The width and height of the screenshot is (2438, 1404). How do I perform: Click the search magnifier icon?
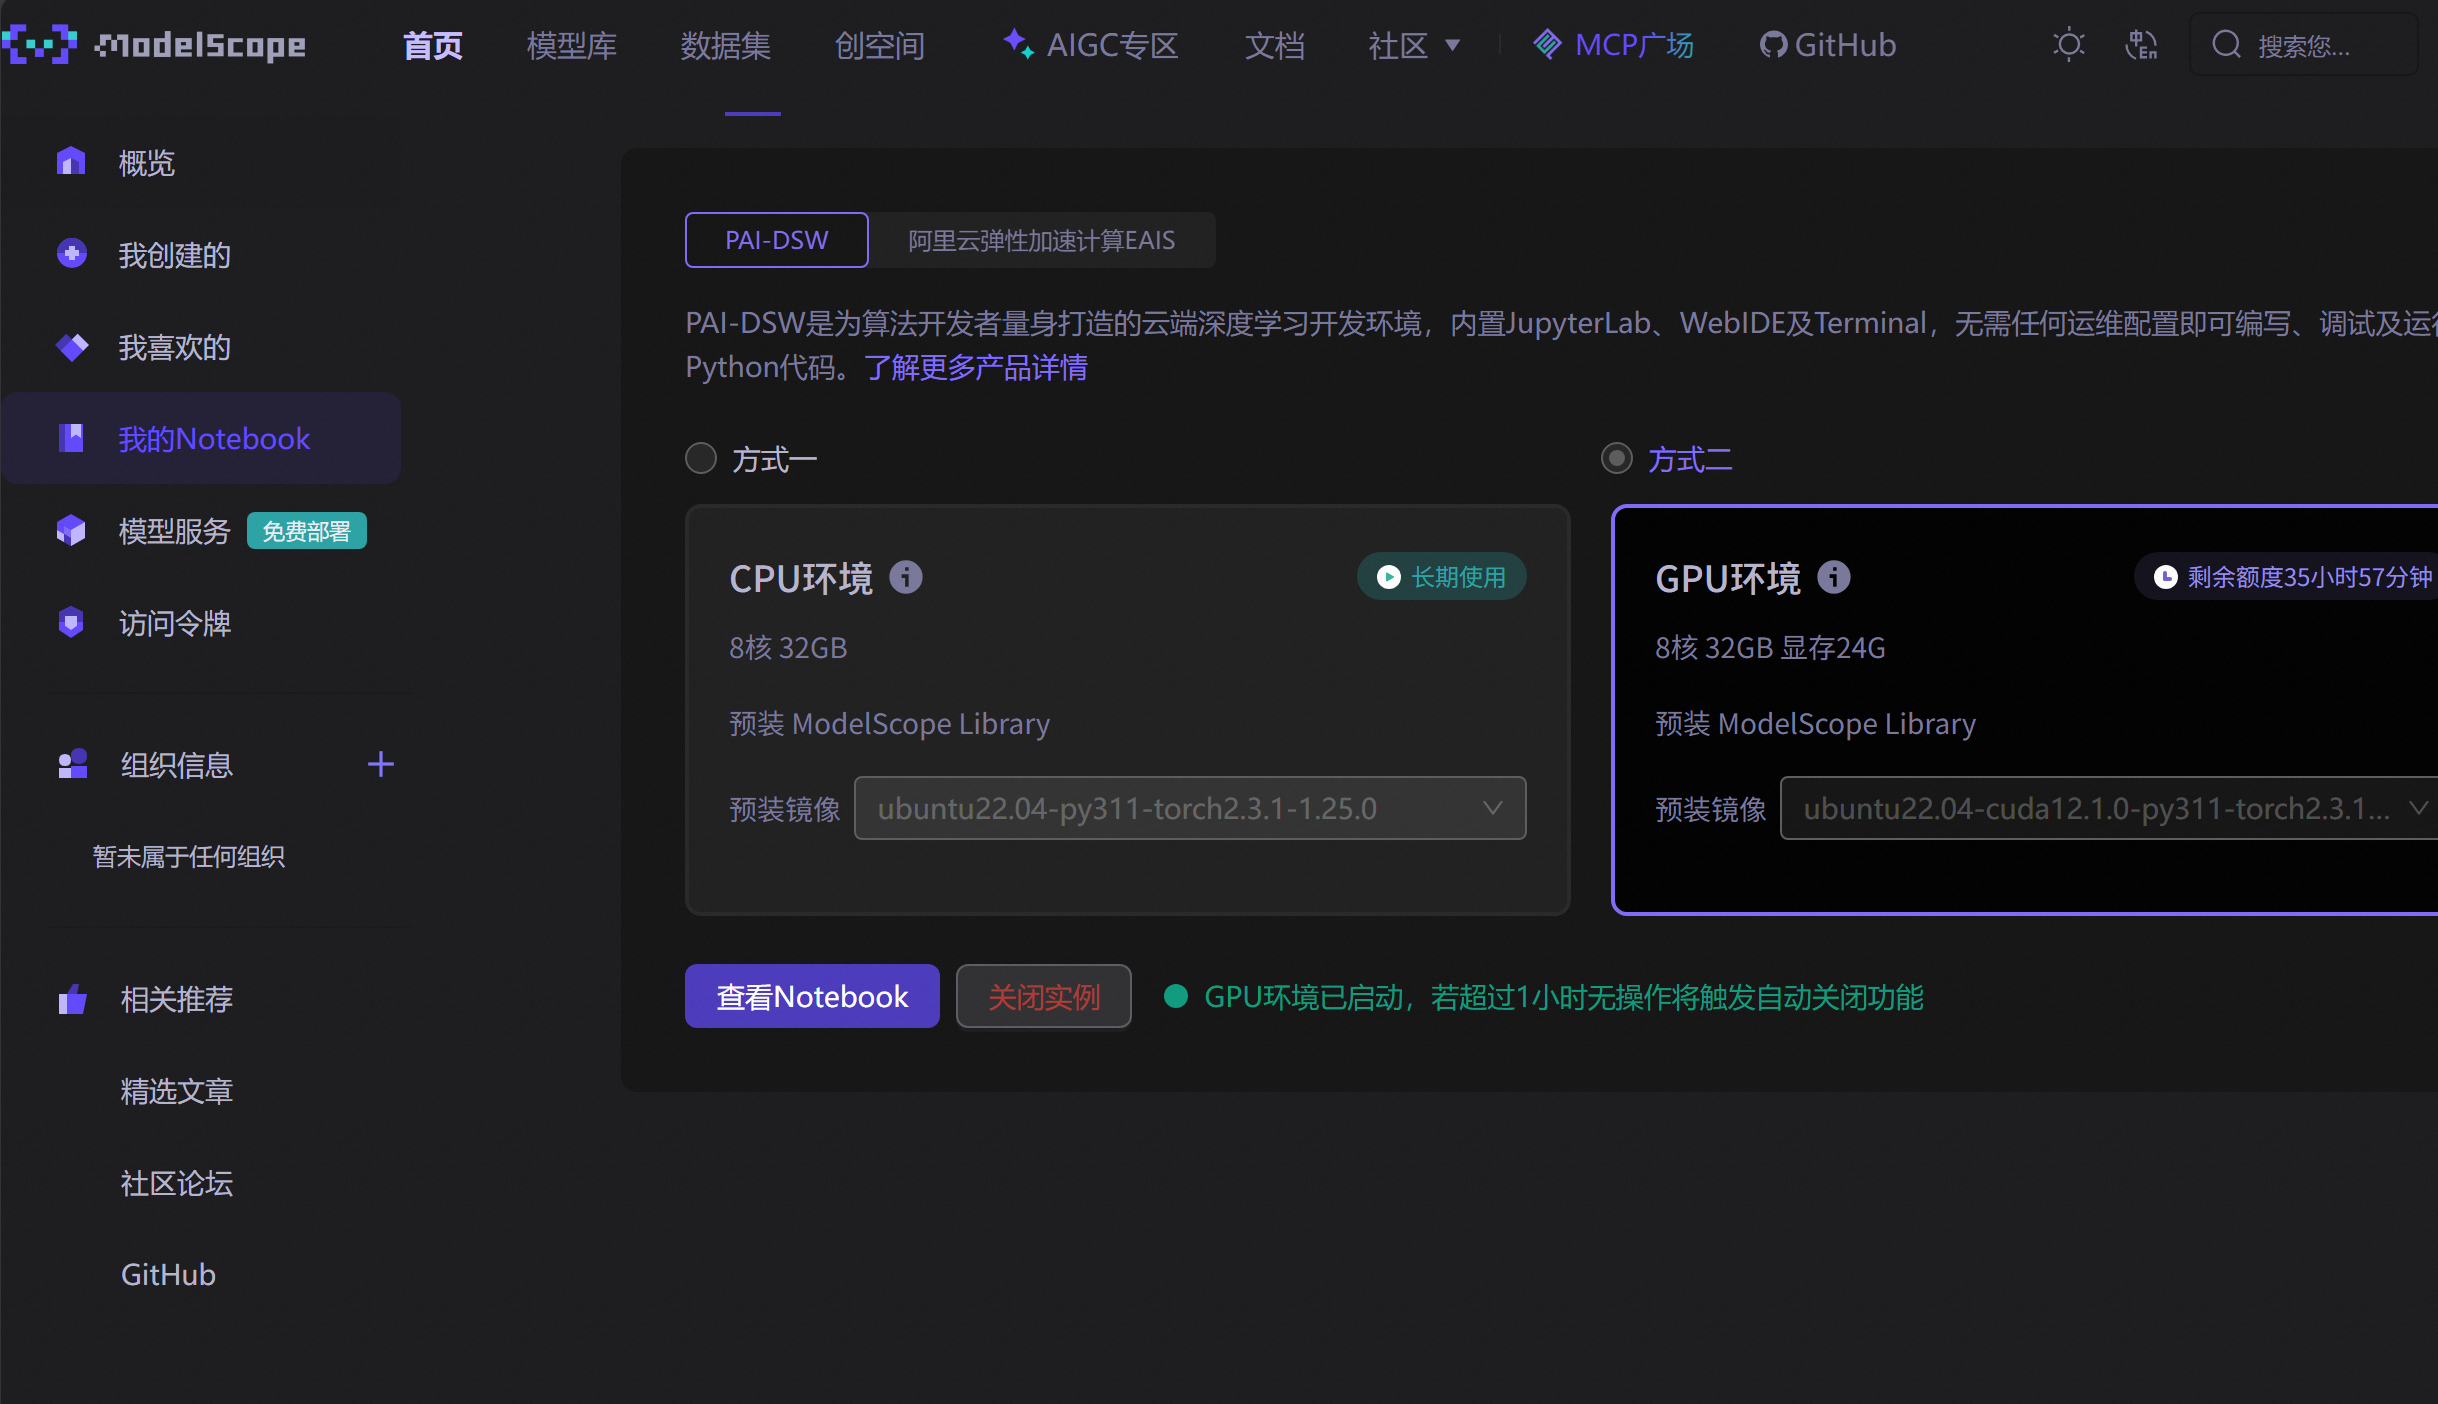point(2226,45)
